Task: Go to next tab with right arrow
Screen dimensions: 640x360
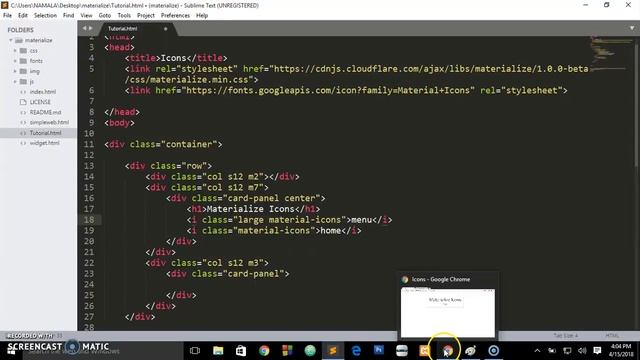Action: click(x=91, y=28)
